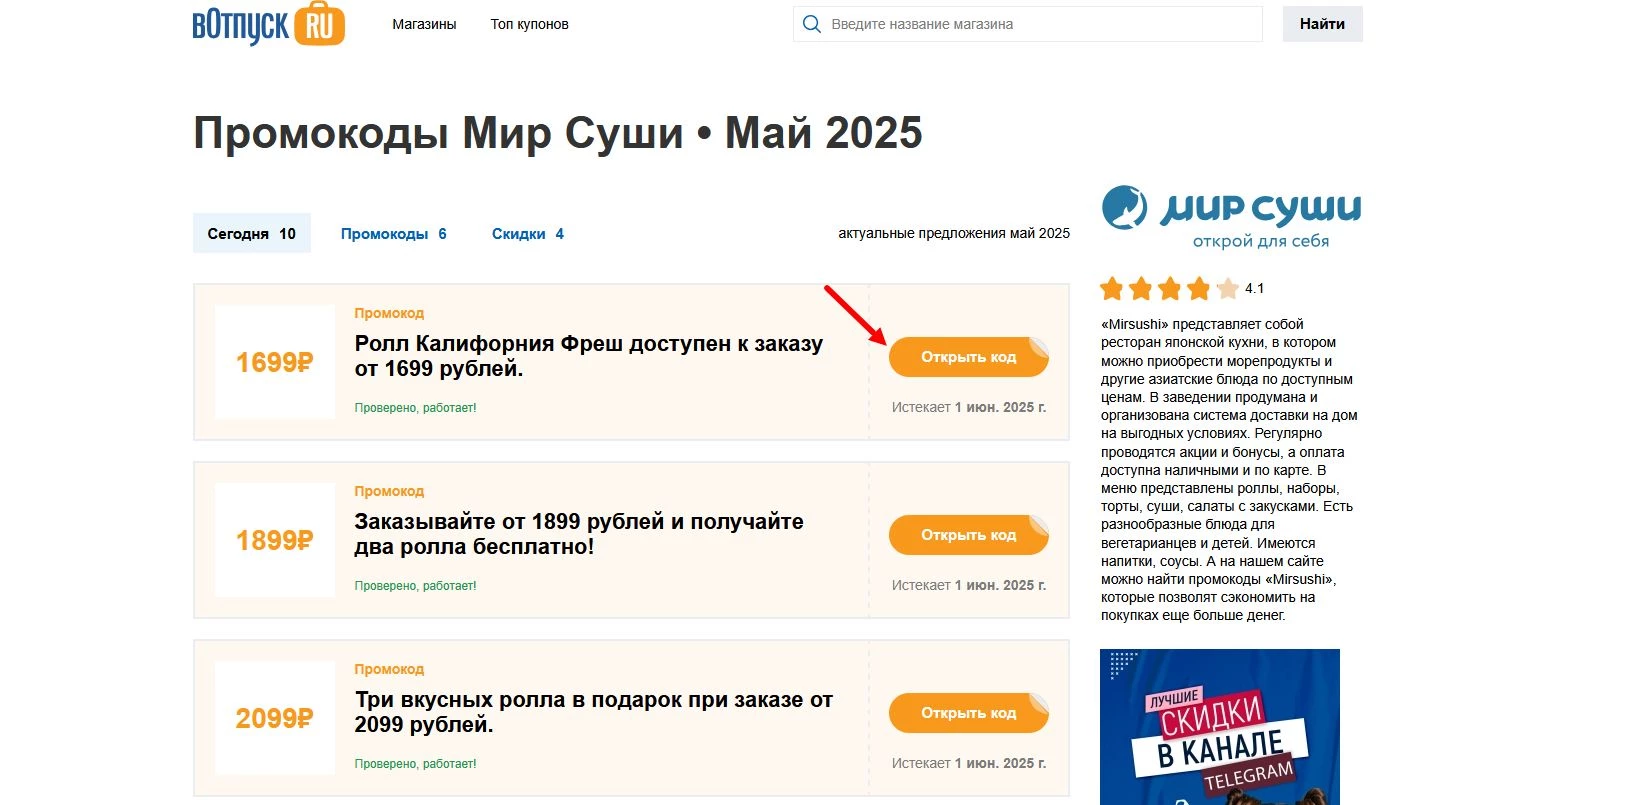Open the Топ купонов menu item
The image size is (1627, 805).
529,24
